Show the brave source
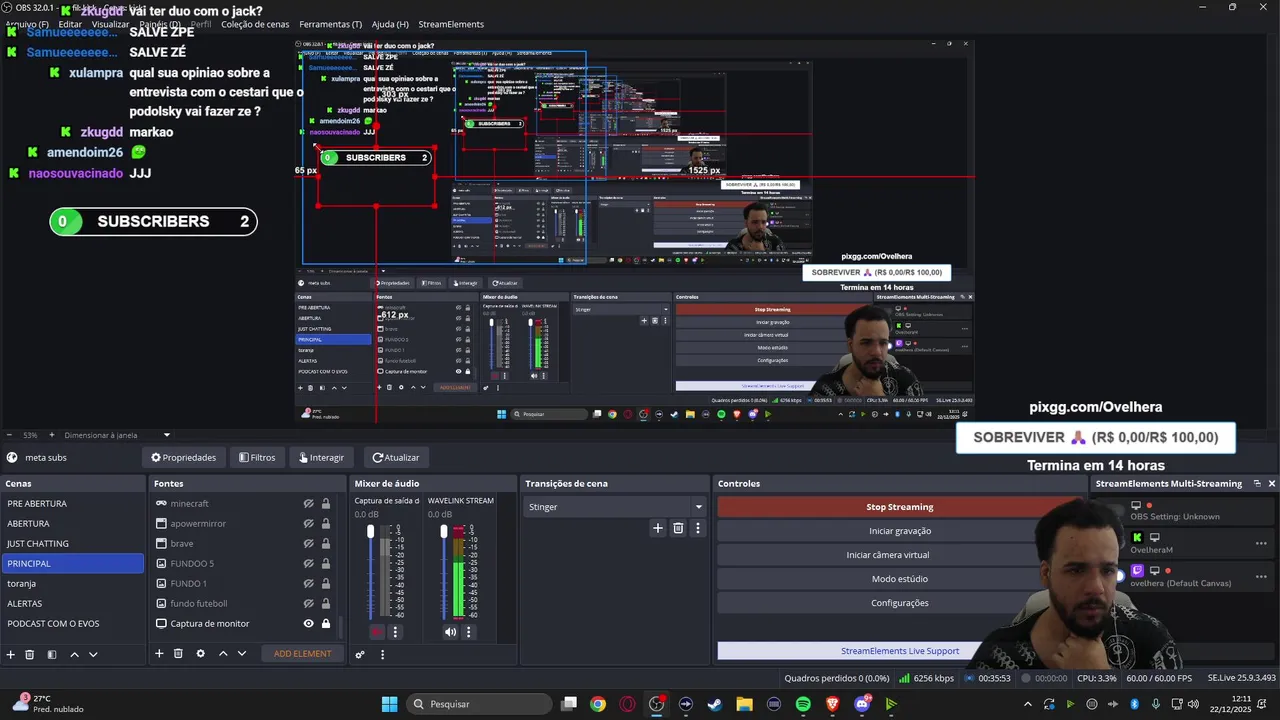 (x=309, y=543)
